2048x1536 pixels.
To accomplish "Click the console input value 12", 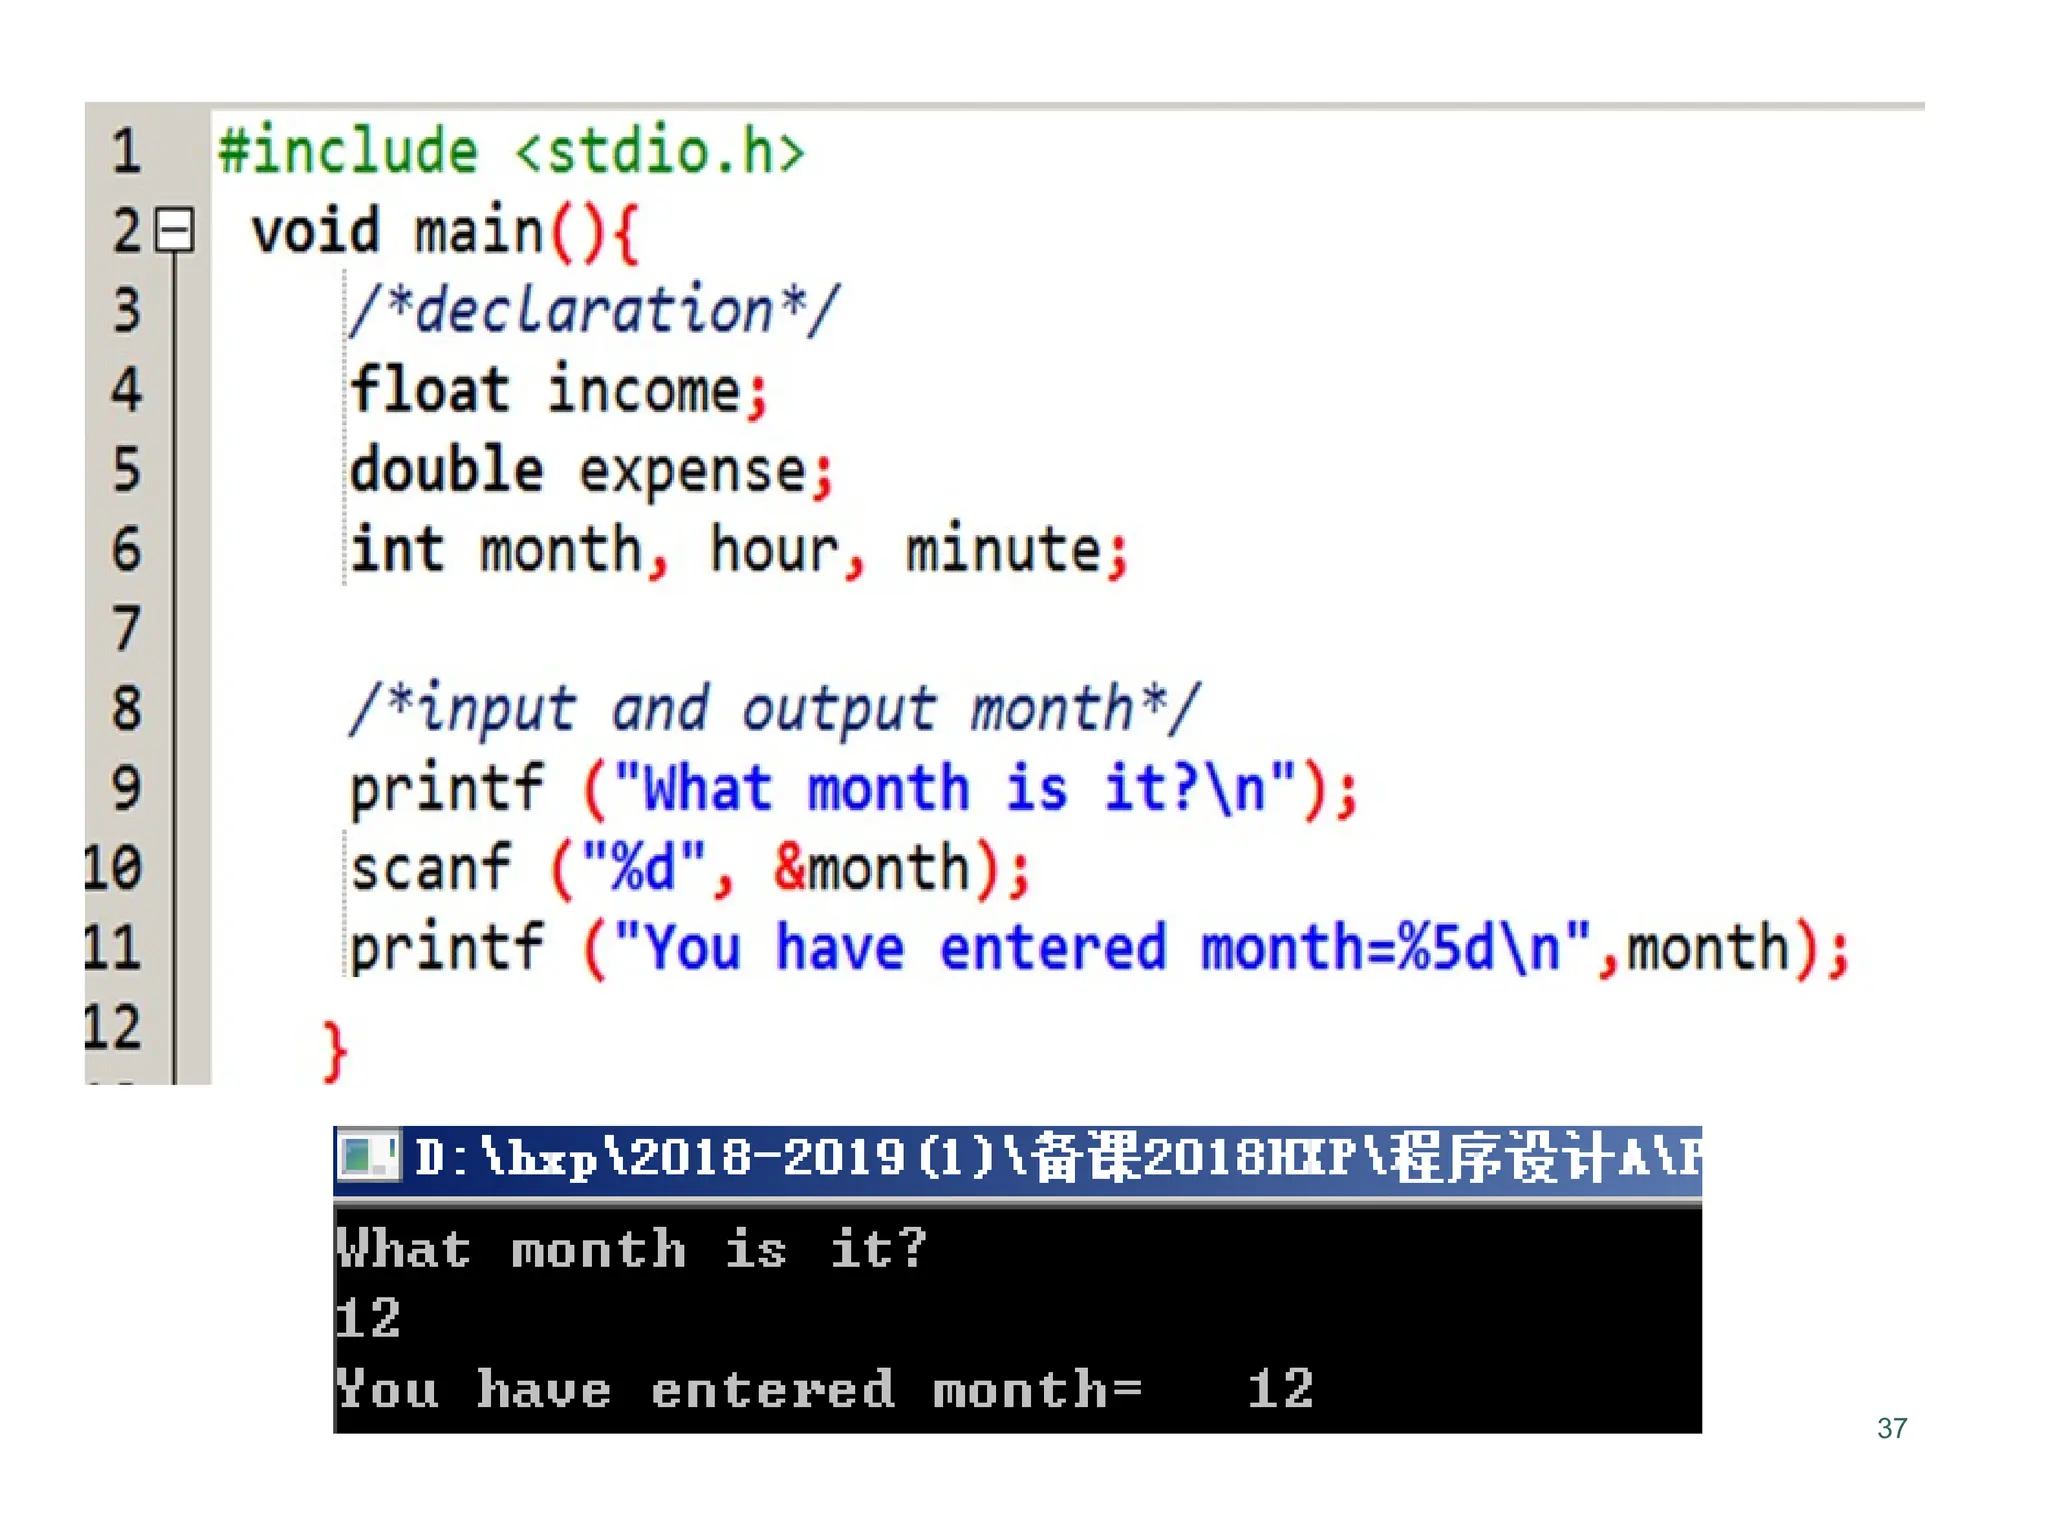I will point(368,1318).
